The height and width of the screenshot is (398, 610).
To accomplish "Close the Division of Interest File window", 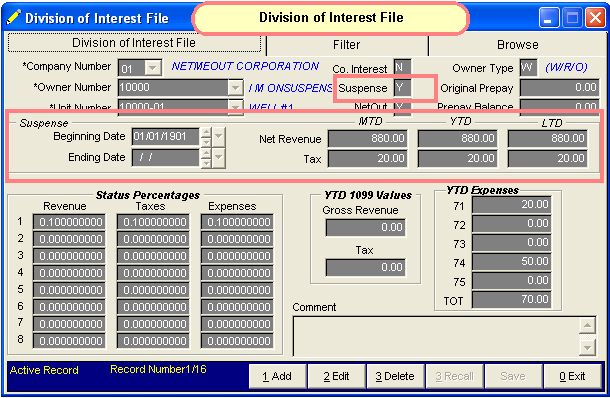I will tap(595, 18).
